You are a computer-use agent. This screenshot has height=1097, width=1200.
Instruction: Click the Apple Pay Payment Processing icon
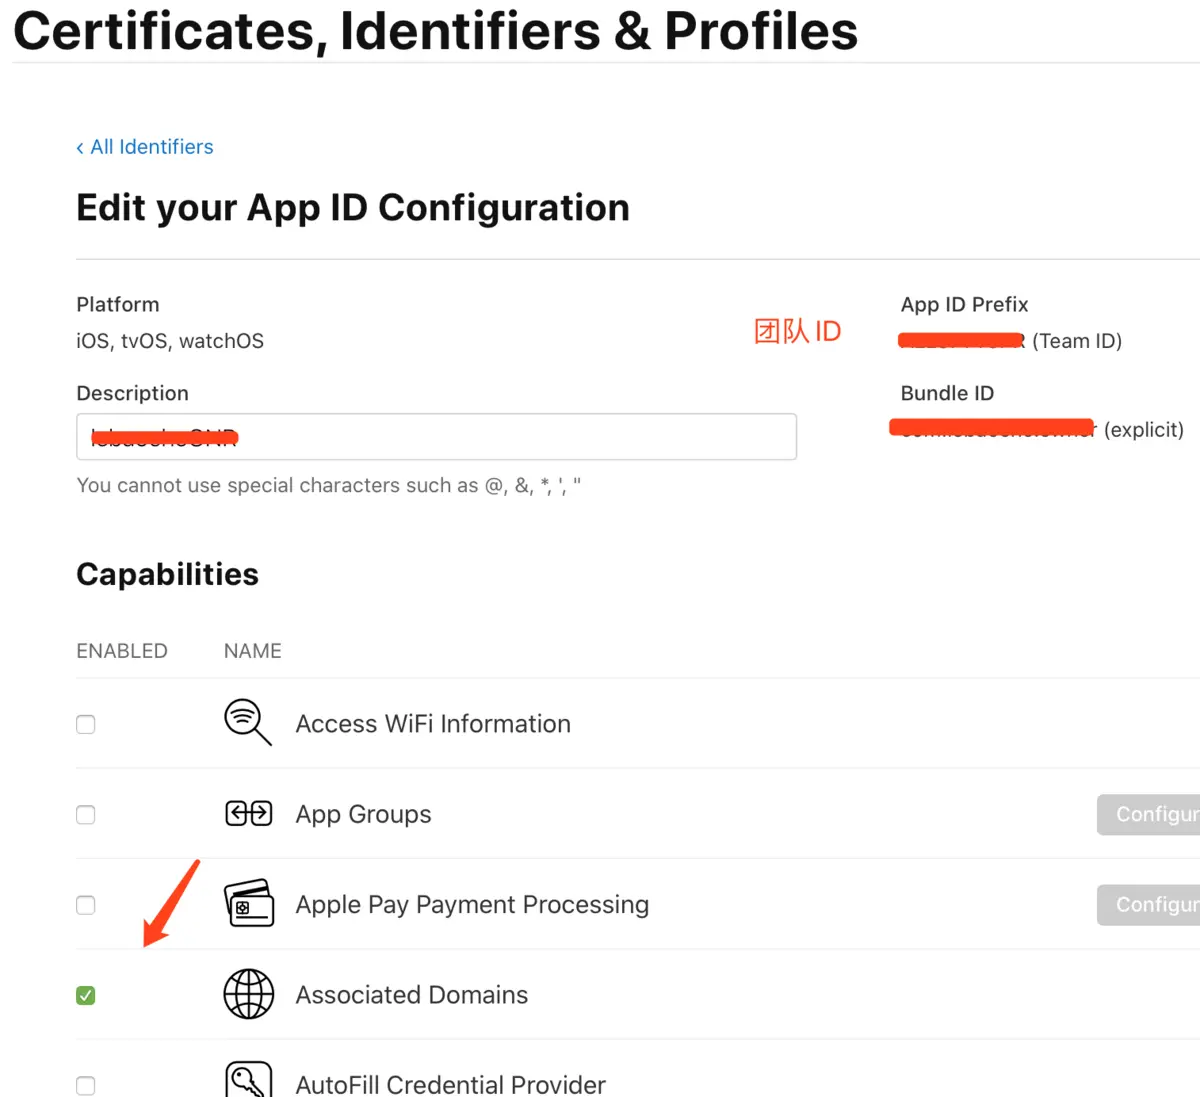point(248,904)
